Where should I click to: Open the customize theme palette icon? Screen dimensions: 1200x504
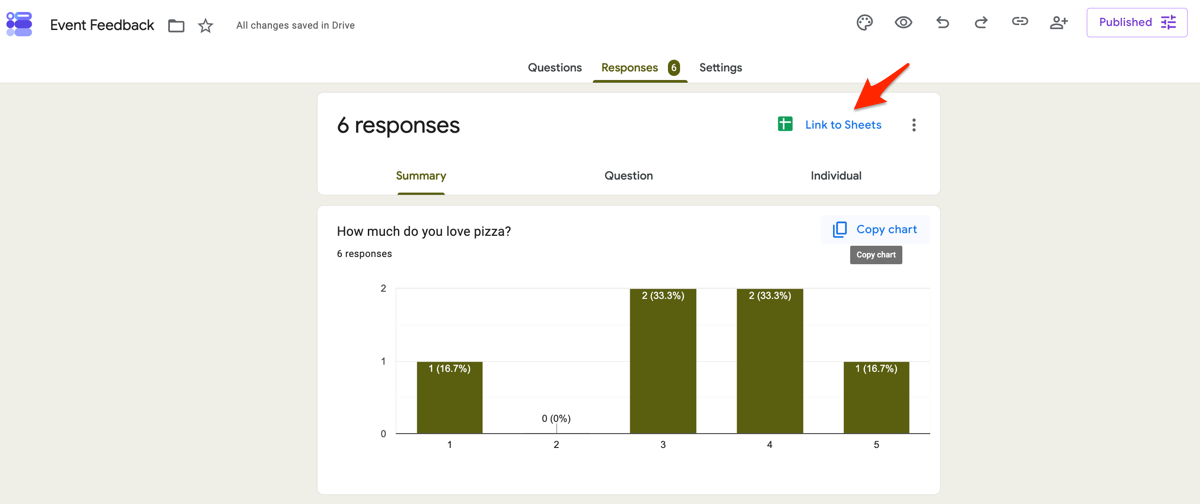tap(865, 22)
